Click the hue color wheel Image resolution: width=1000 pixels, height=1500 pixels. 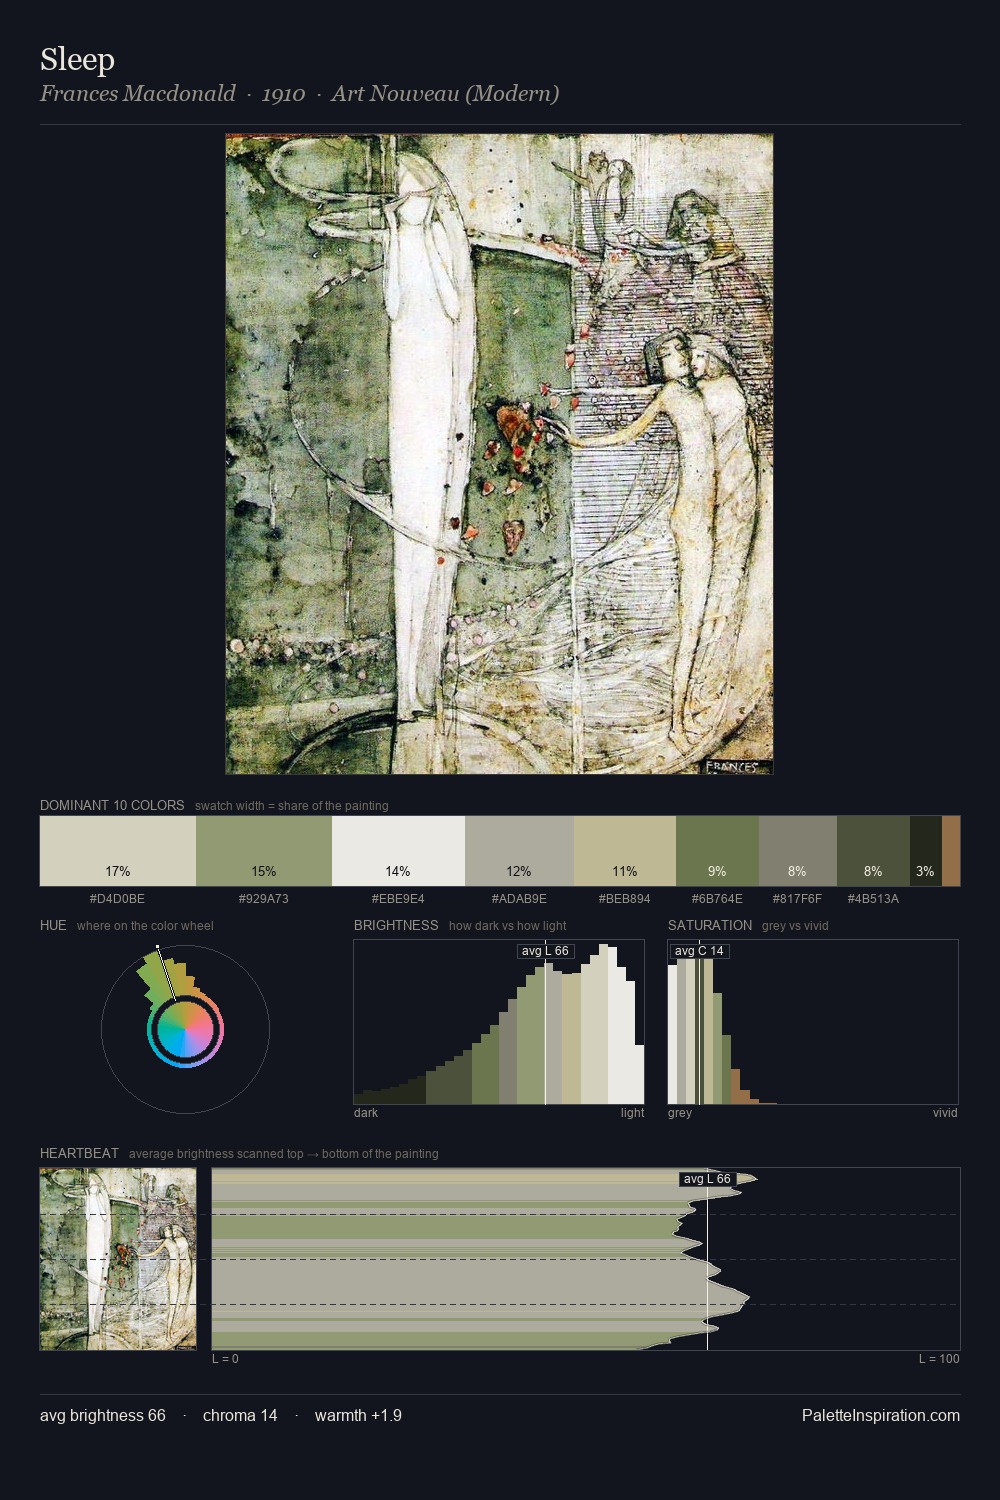pyautogui.click(x=185, y=1029)
